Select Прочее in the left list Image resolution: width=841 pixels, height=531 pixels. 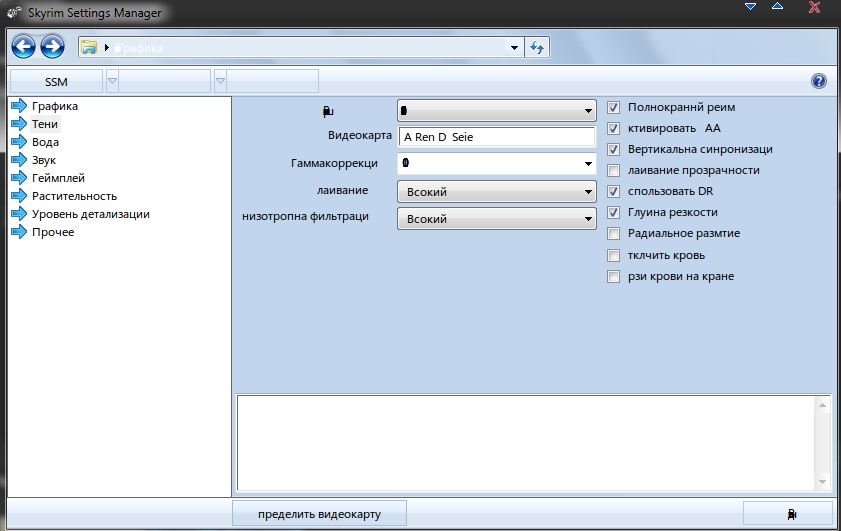click(53, 232)
